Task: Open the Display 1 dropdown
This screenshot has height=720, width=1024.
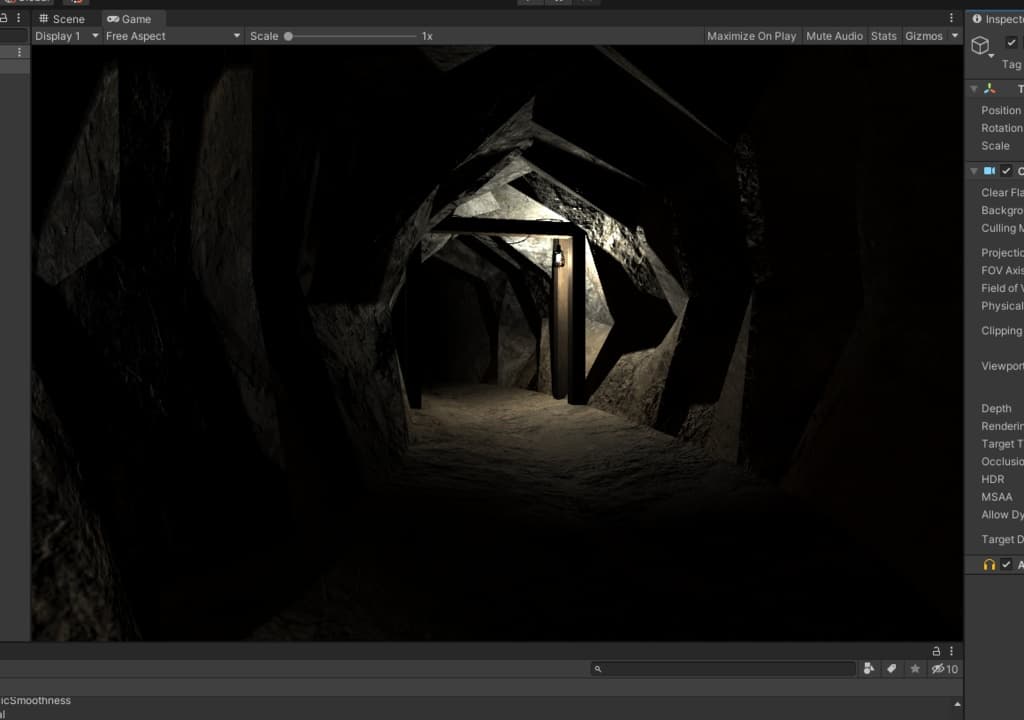Action: coord(66,36)
